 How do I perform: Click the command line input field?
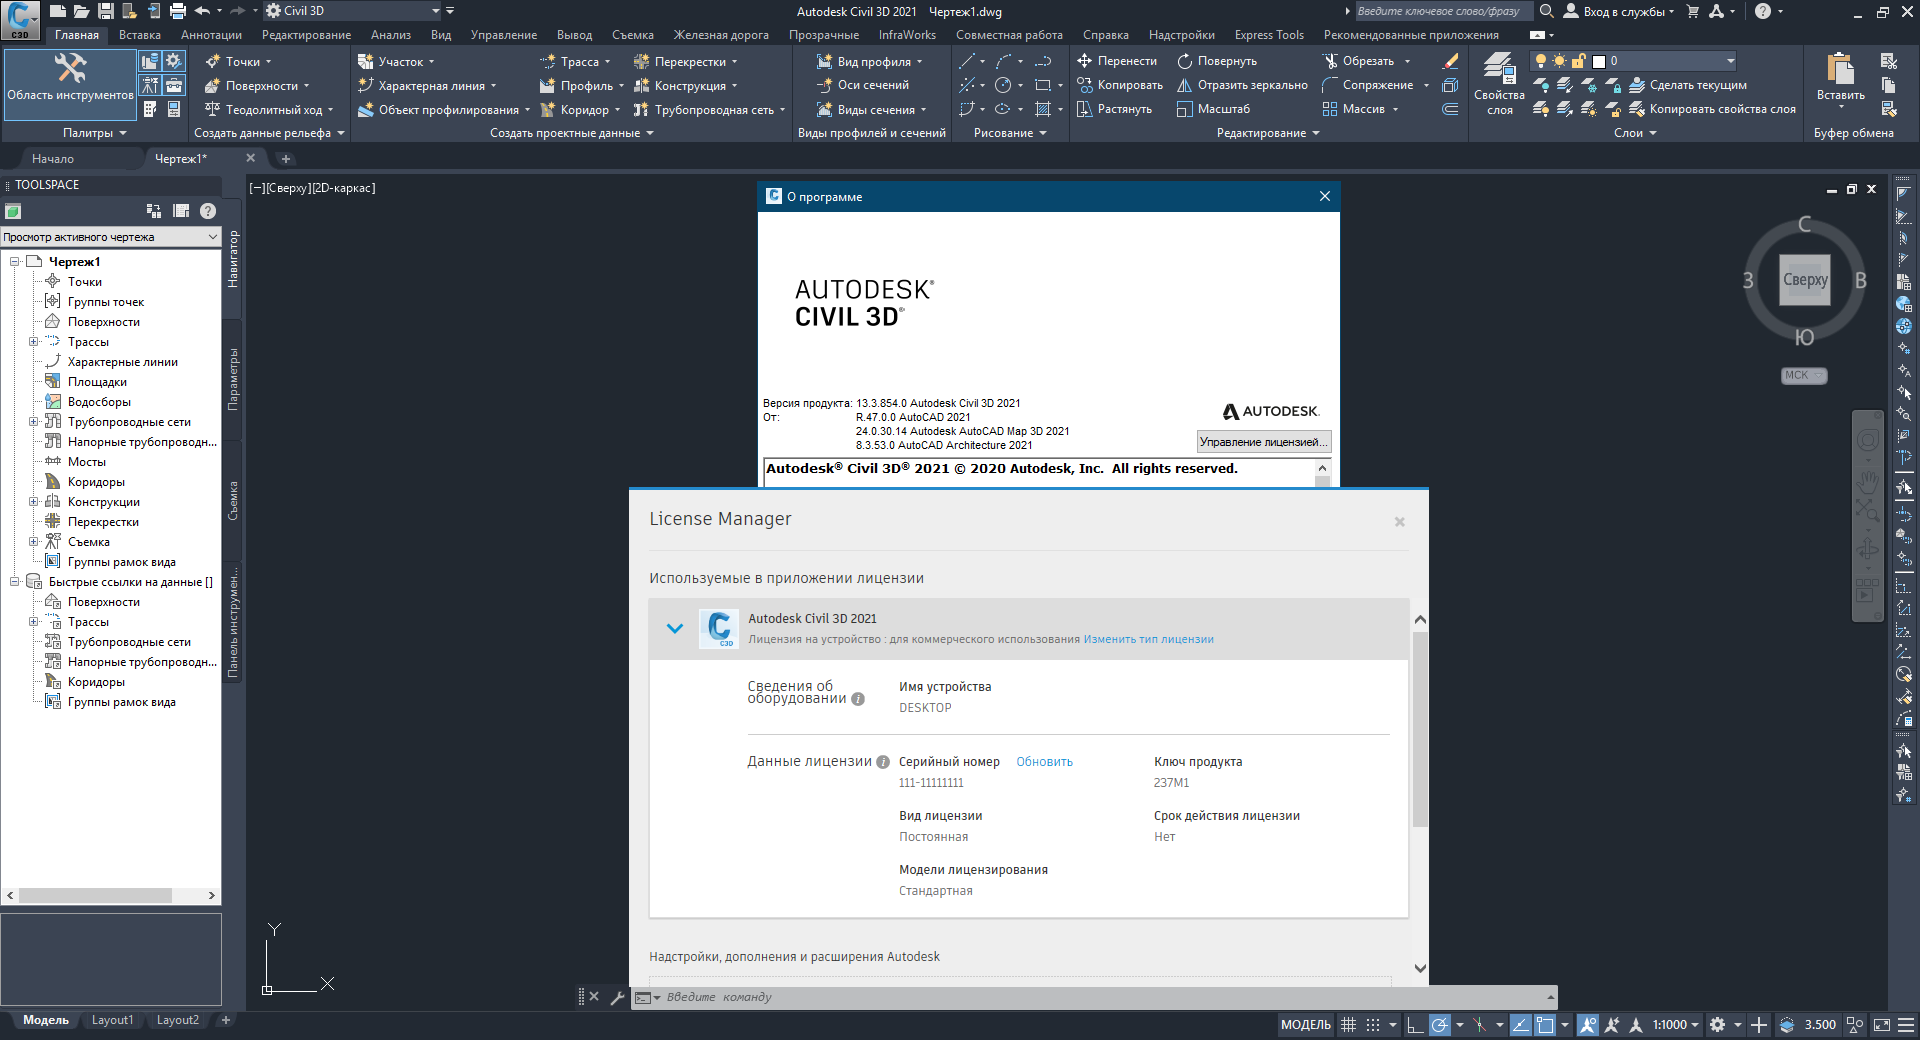pos(1100,997)
